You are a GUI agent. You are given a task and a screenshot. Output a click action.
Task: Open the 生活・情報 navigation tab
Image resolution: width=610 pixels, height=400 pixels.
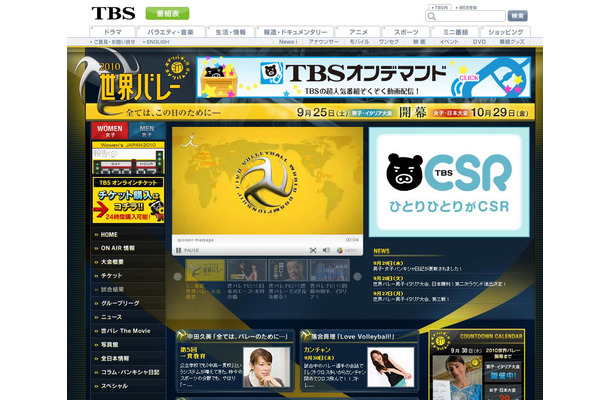tap(230, 32)
